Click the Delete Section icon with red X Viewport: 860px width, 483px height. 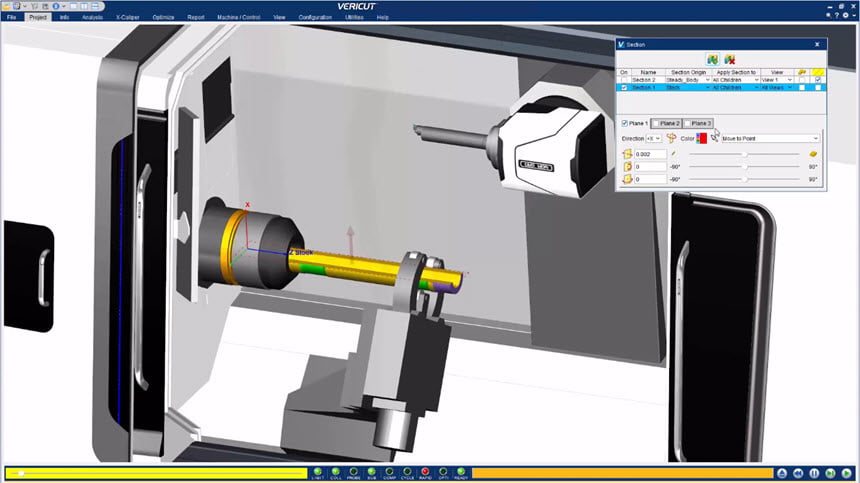coord(729,59)
